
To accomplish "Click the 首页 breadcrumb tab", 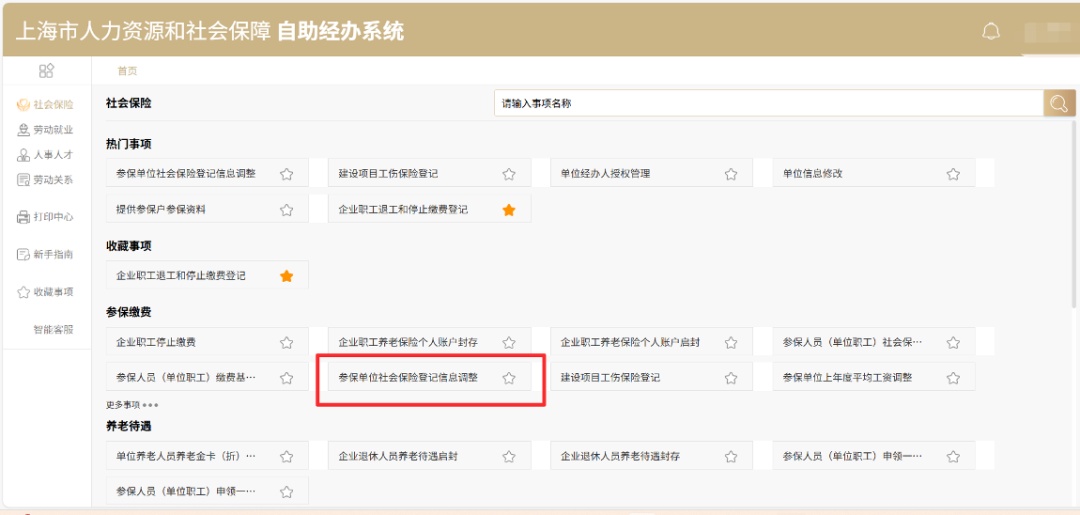I will coord(127,71).
